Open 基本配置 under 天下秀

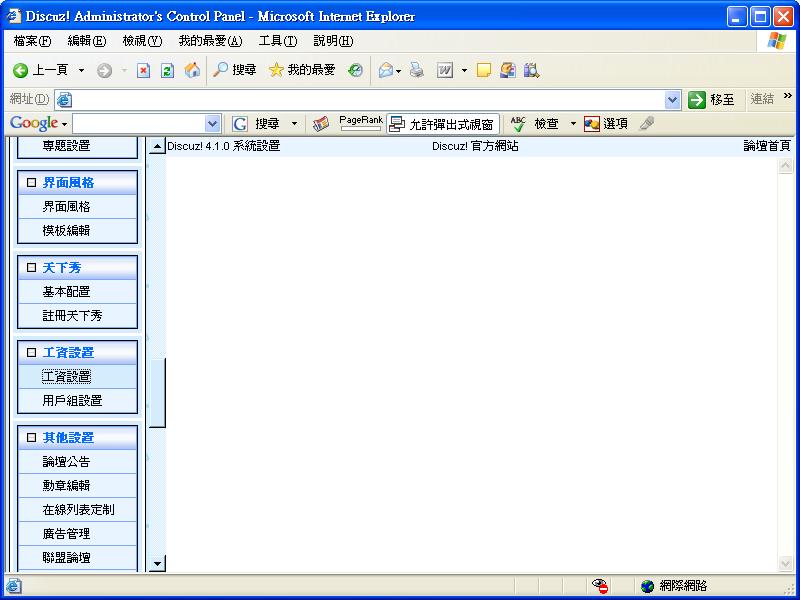(66, 292)
